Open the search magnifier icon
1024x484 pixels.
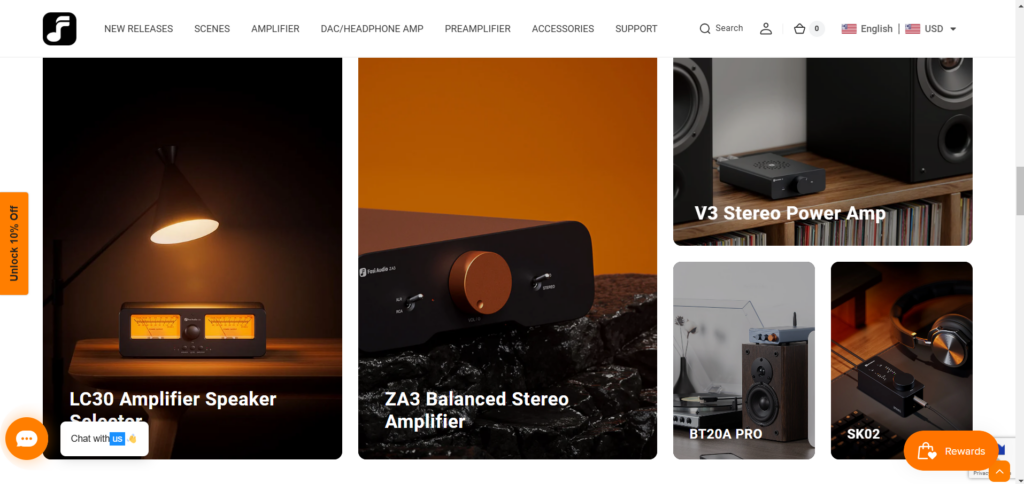(x=705, y=29)
